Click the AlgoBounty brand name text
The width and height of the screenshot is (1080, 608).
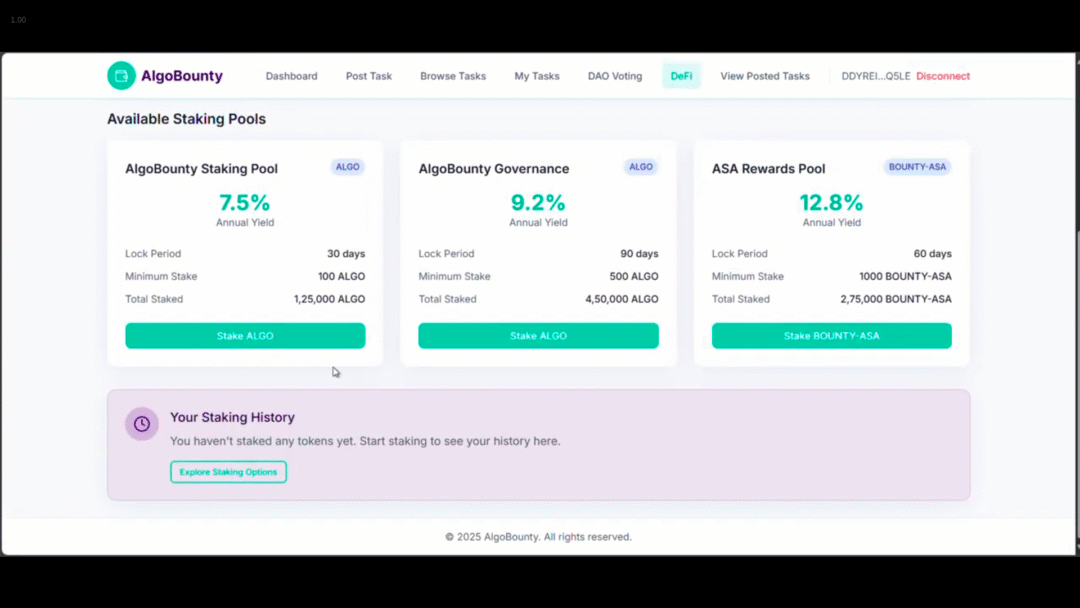[x=182, y=76]
